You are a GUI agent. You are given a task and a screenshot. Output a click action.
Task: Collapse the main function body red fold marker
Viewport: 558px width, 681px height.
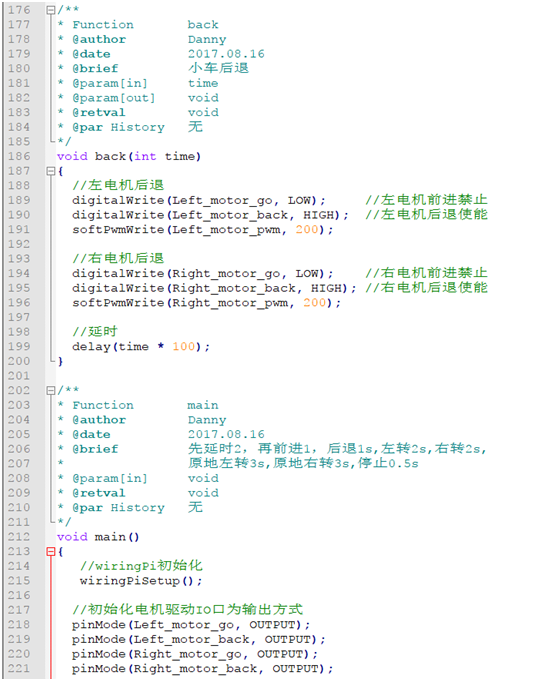pyautogui.click(x=51, y=552)
